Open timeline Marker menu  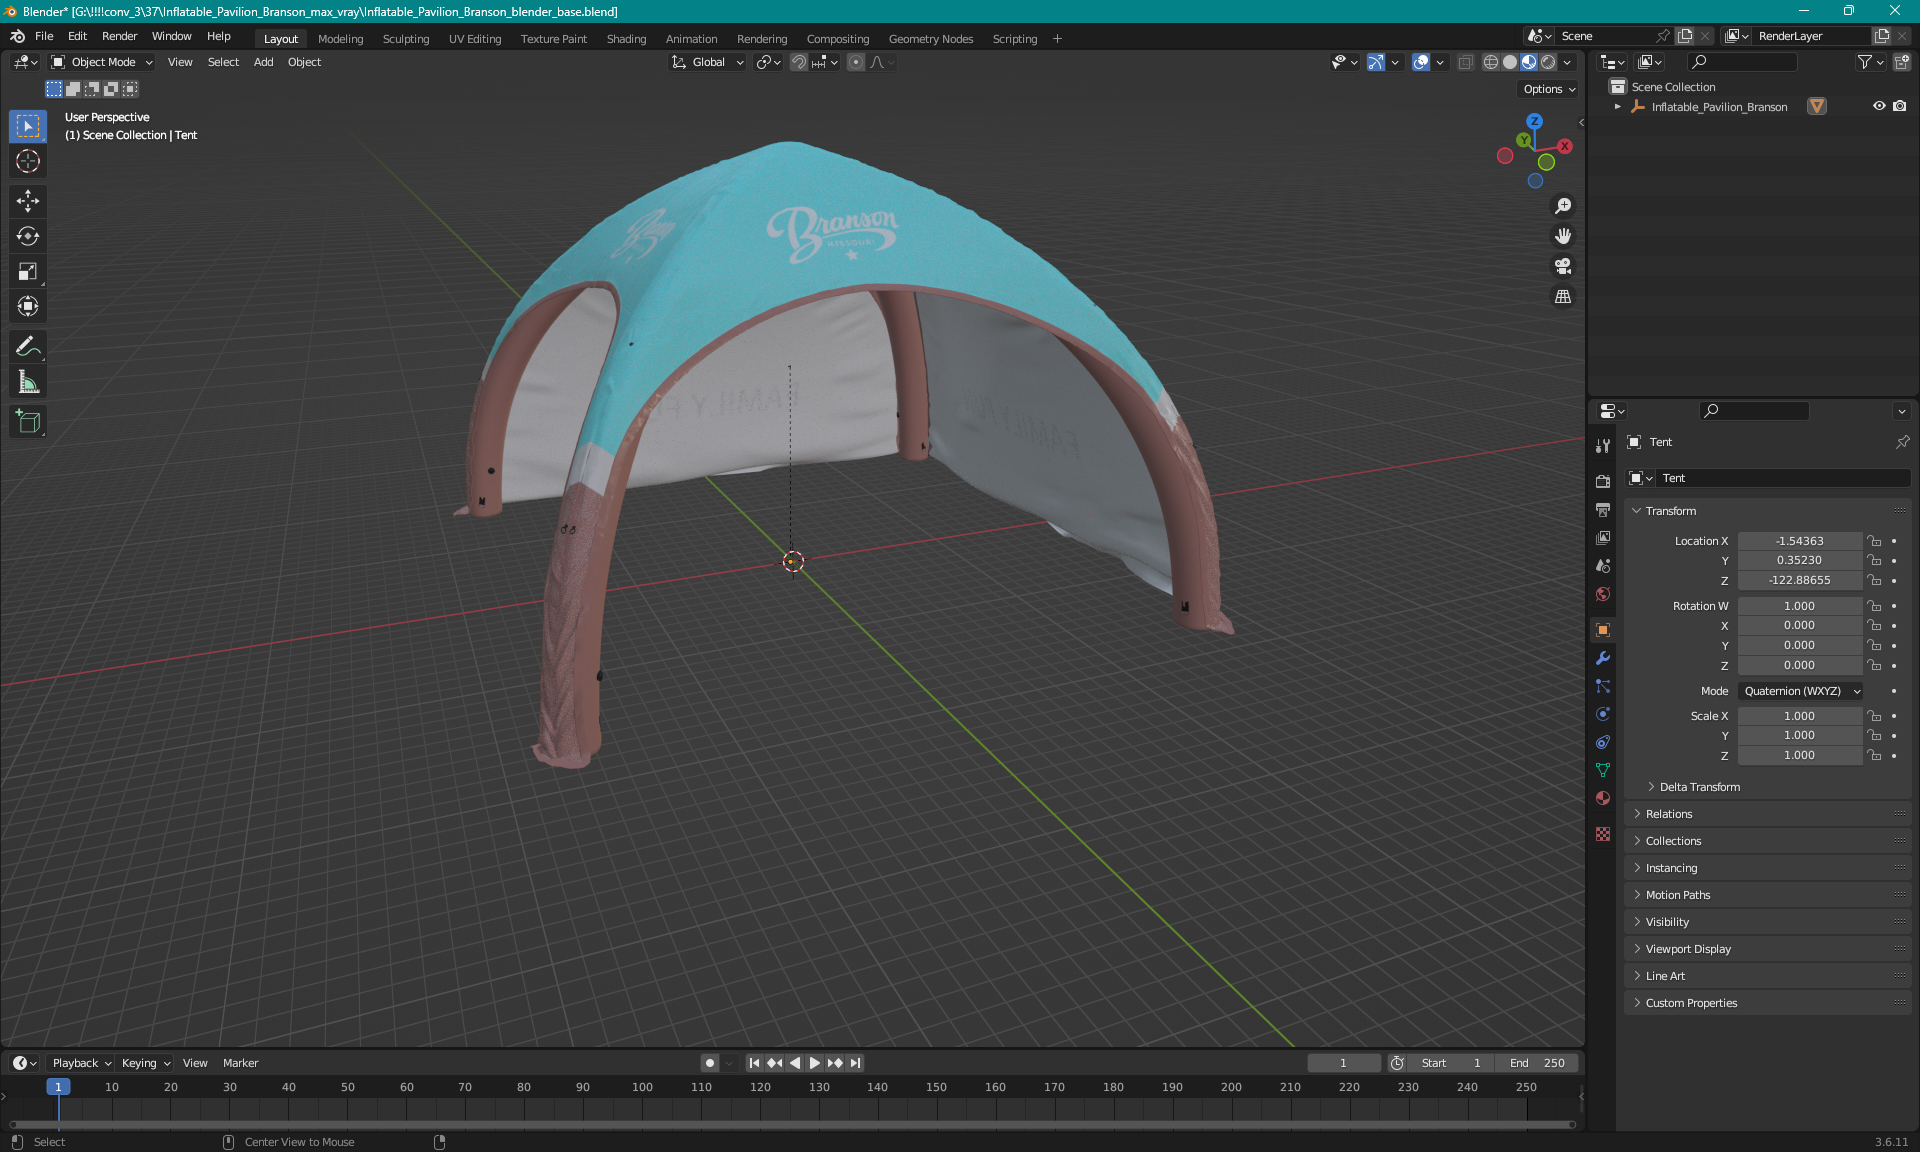coord(240,1063)
